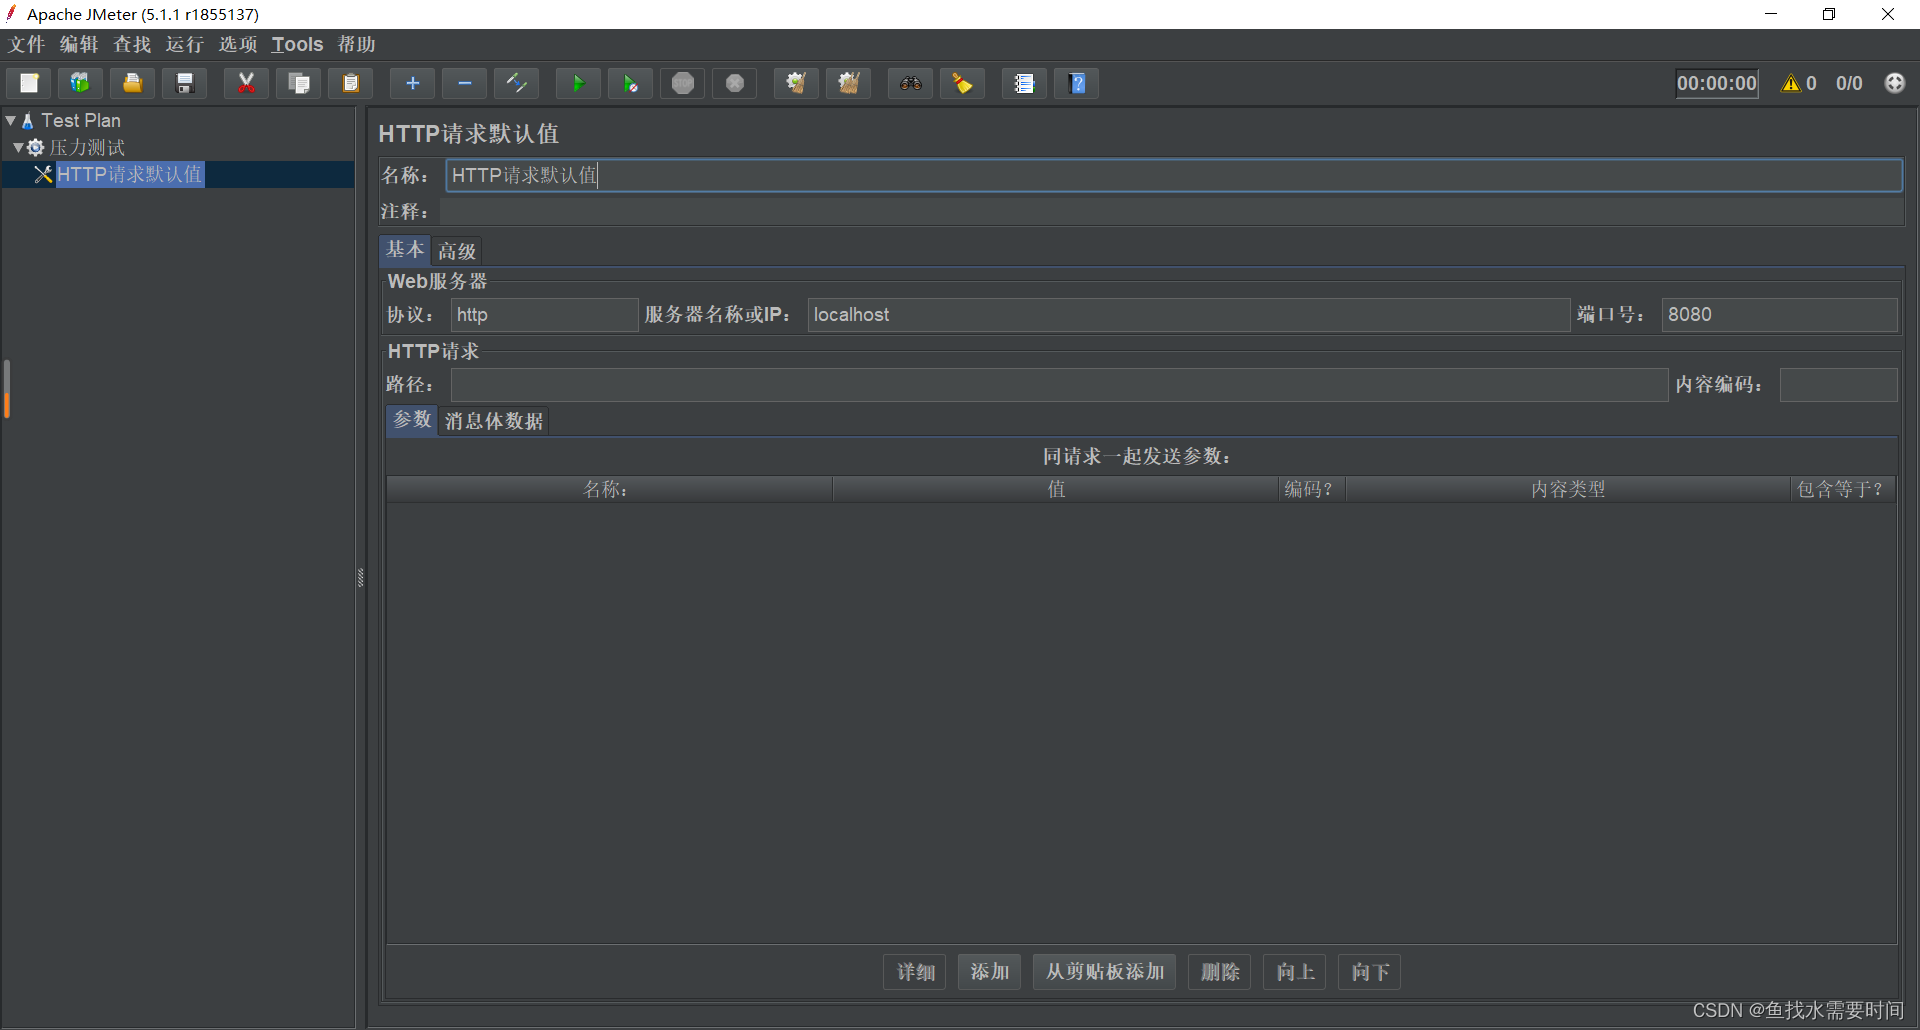This screenshot has width=1920, height=1030.
Task: Focus the 名称 input field
Action: tap(1174, 175)
